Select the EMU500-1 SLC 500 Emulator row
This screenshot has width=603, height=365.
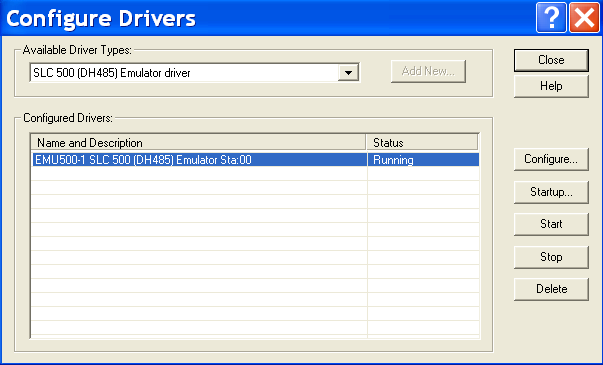[256, 160]
